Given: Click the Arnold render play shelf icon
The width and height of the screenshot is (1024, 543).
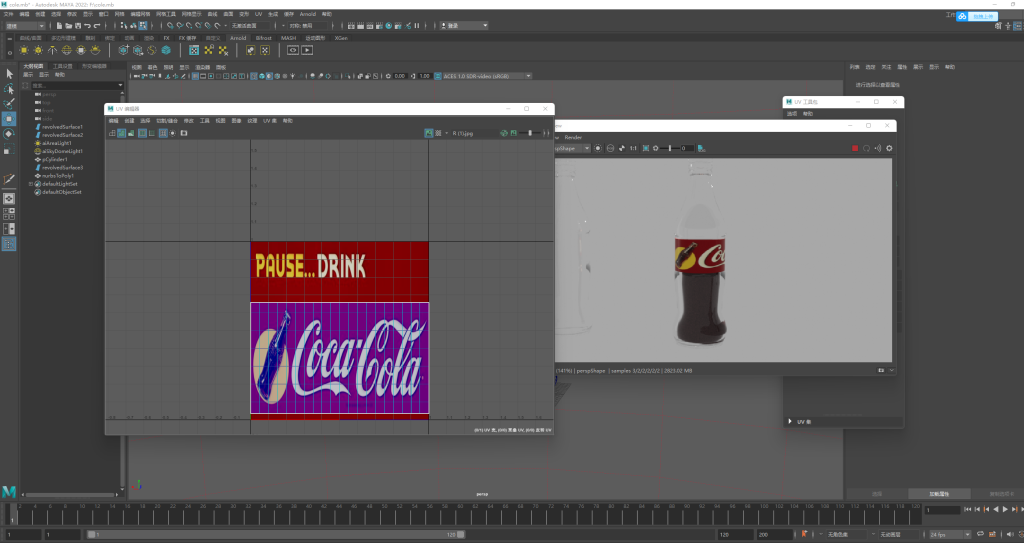Looking at the screenshot, I should coord(307,50).
